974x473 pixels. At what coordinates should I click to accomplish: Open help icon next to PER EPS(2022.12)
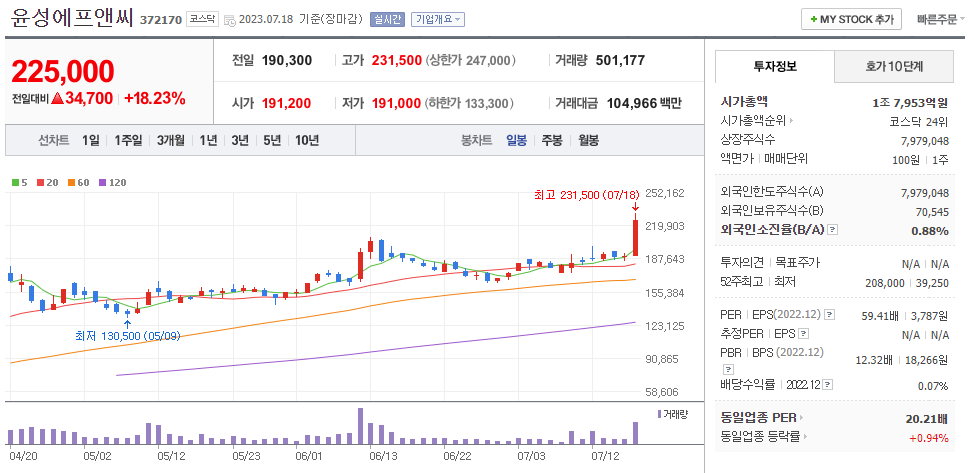pos(829,315)
